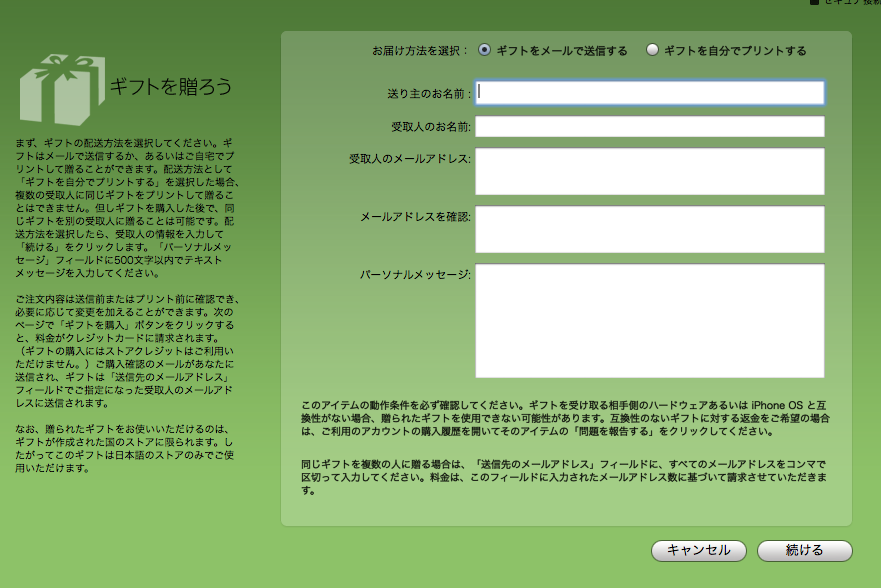Click the 送り主のお名前 input field
Viewport: 881px width, 588px height.
(650, 93)
